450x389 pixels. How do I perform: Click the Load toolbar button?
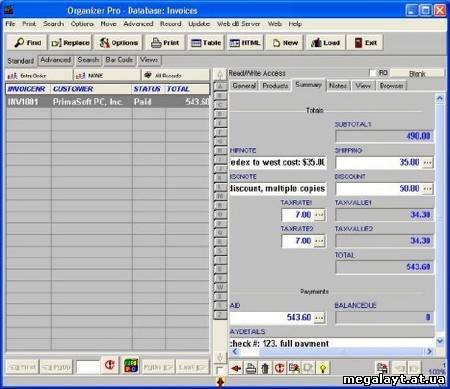coord(325,43)
